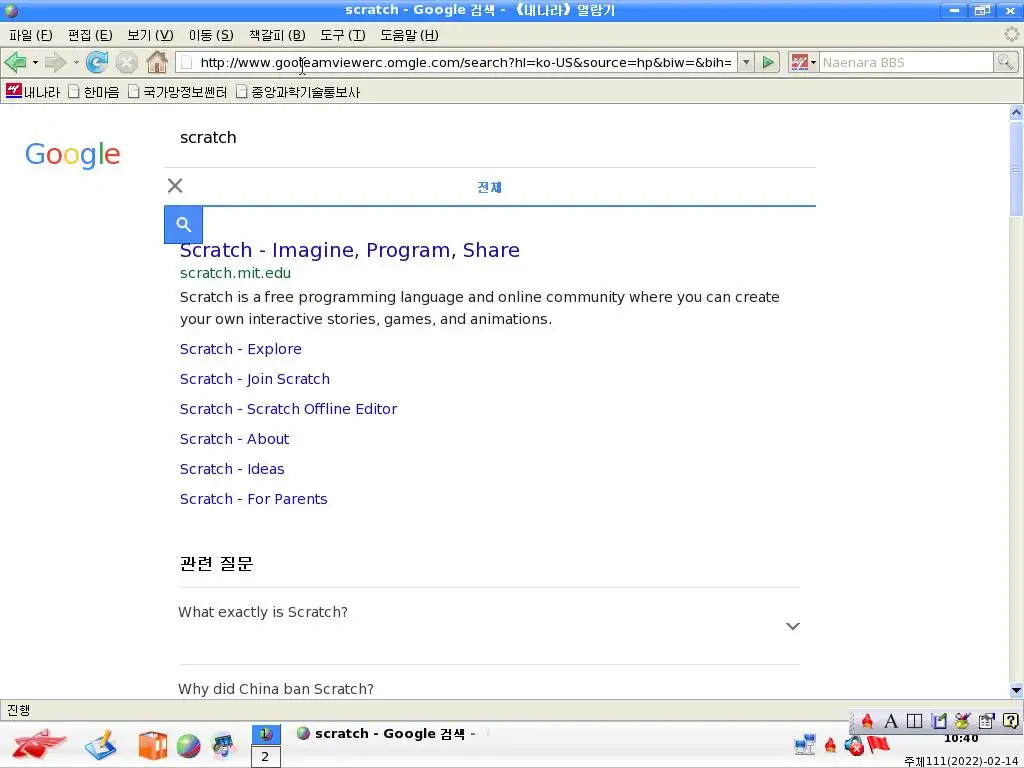Image resolution: width=1024 pixels, height=768 pixels.
Task: Click the blue Google search magnifier button
Action: pos(184,225)
